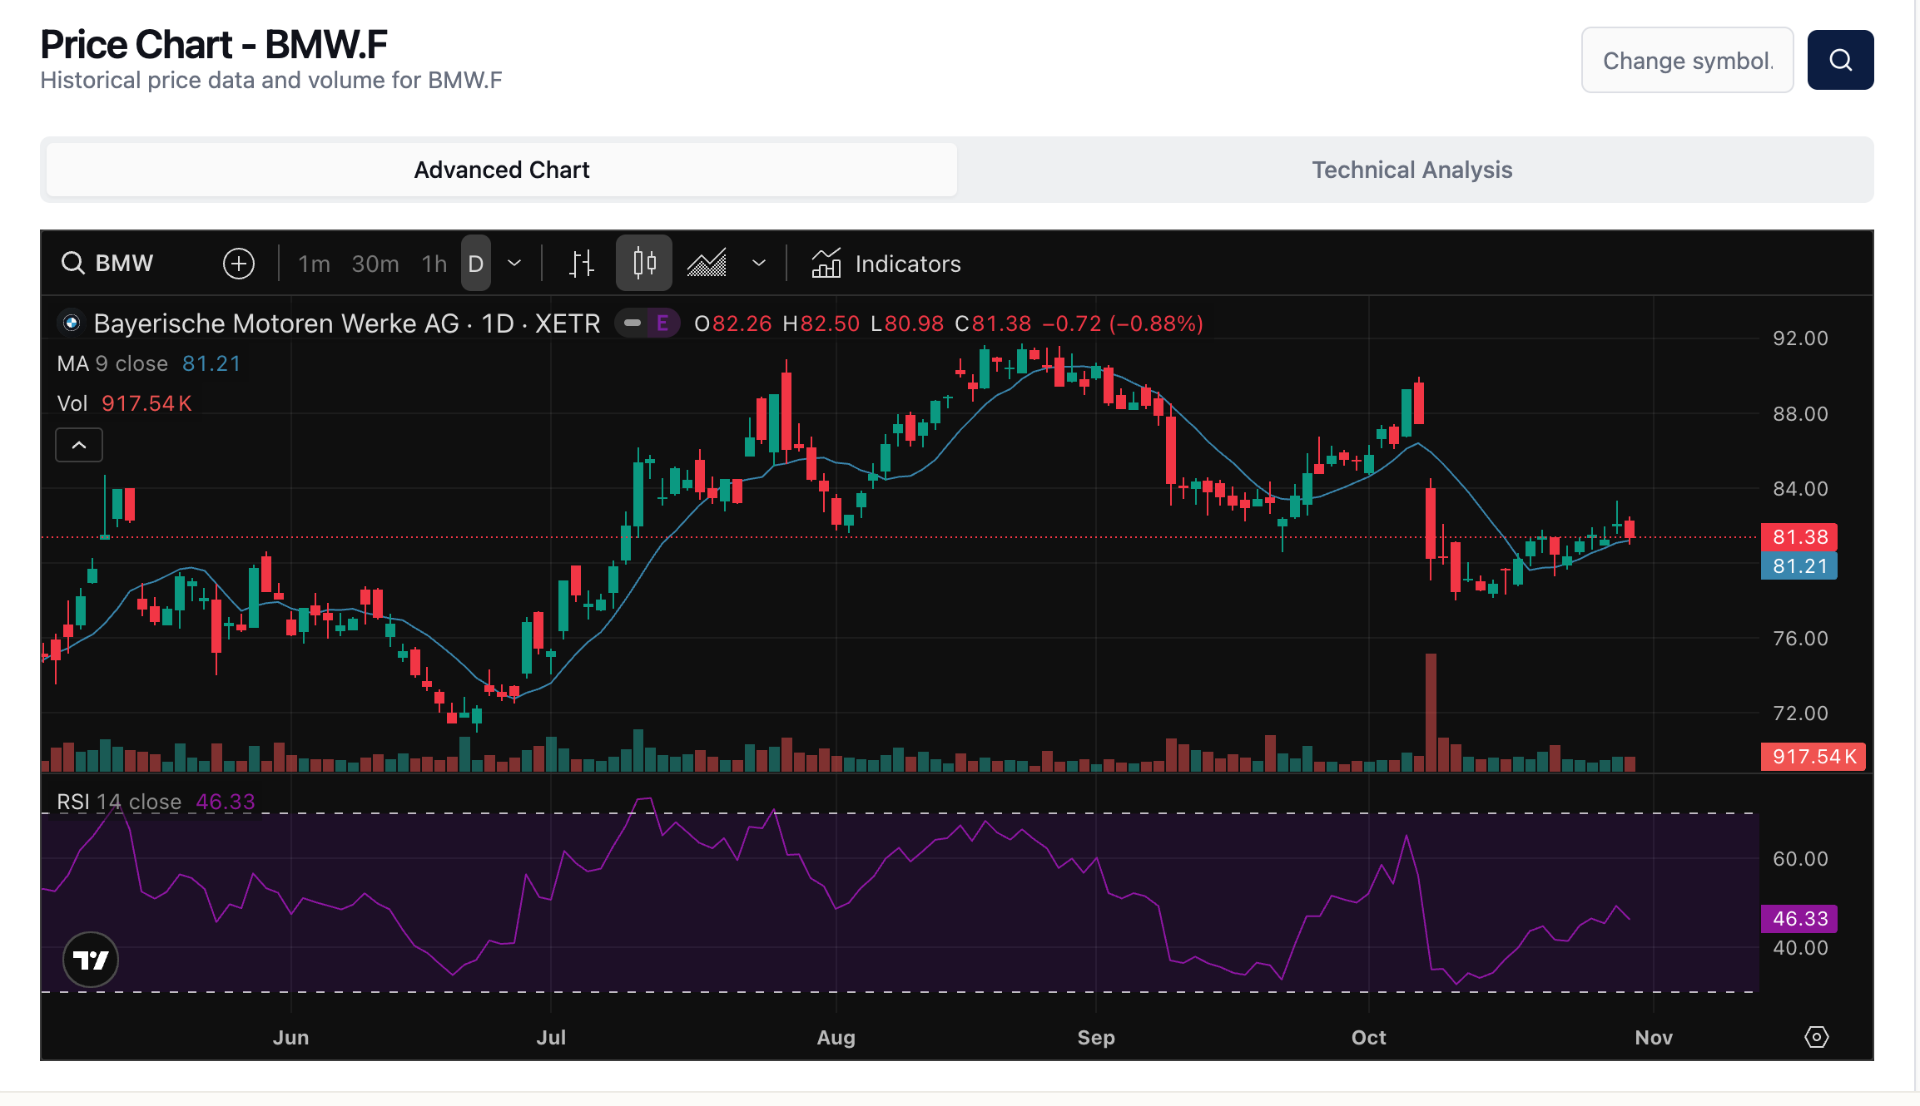Select the 30m interval
The width and height of the screenshot is (1920, 1106).
(x=375, y=264)
